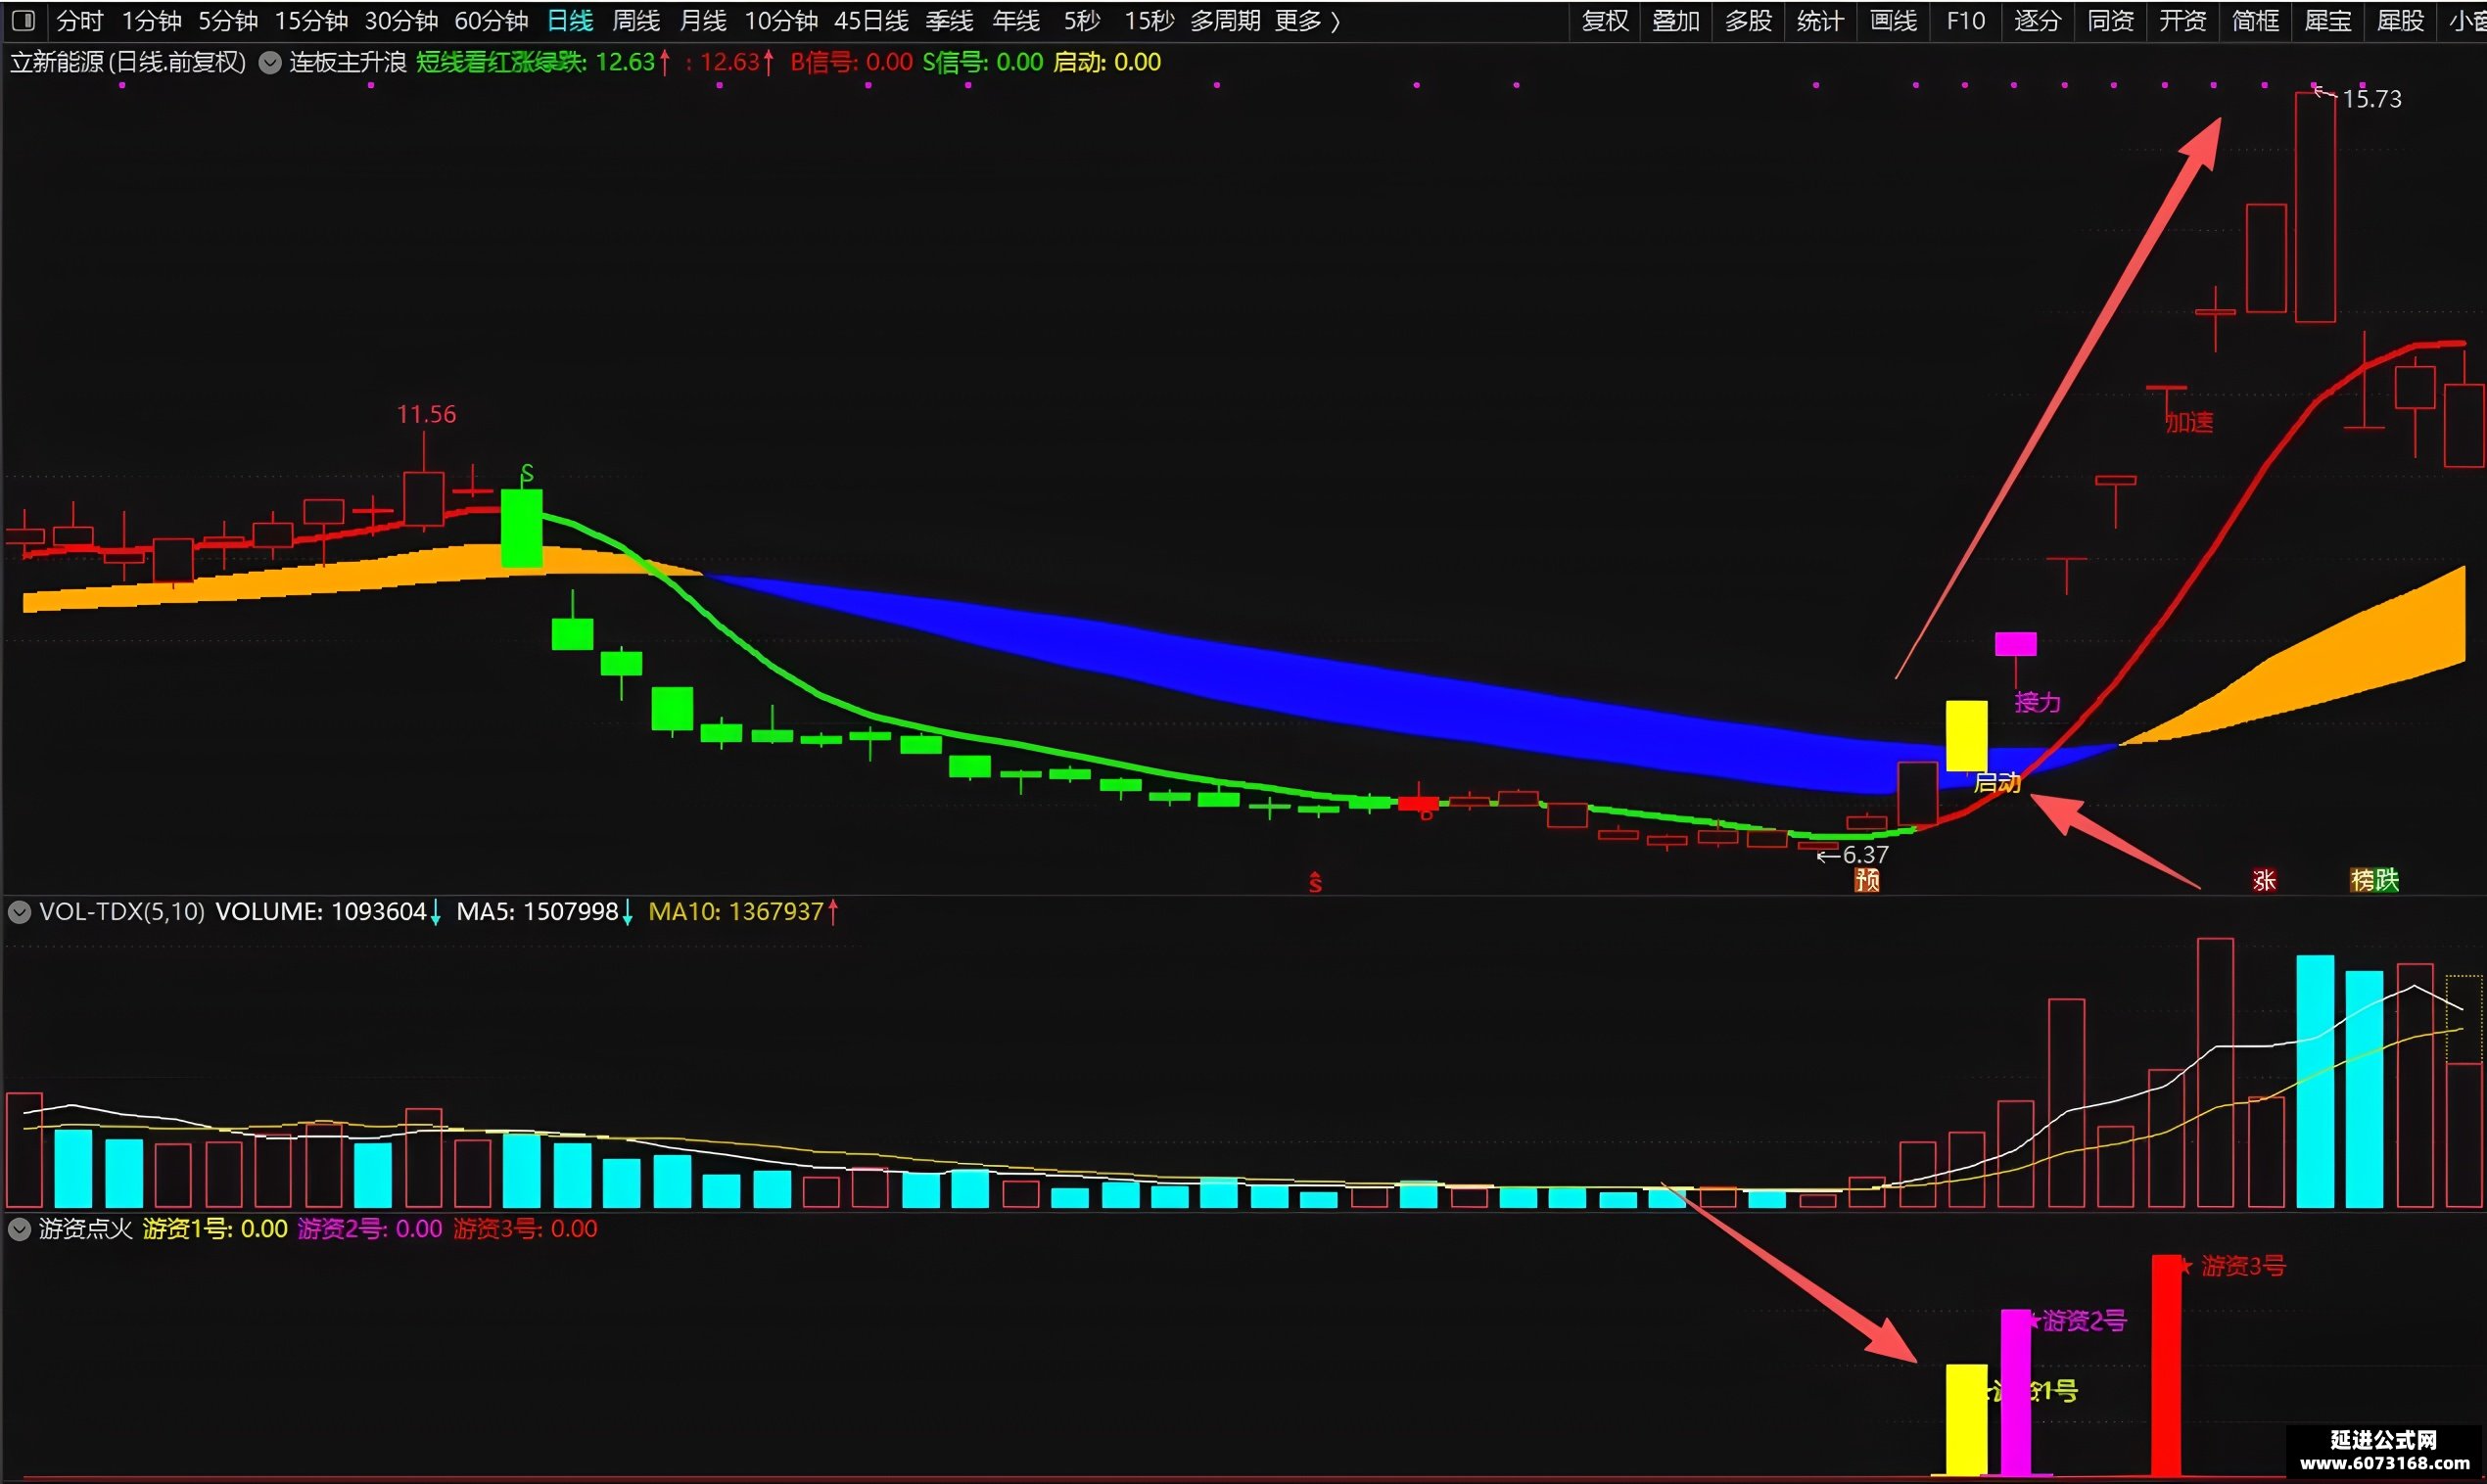Expand the 游资点火 indicator dropdown arrow

click(19, 1229)
